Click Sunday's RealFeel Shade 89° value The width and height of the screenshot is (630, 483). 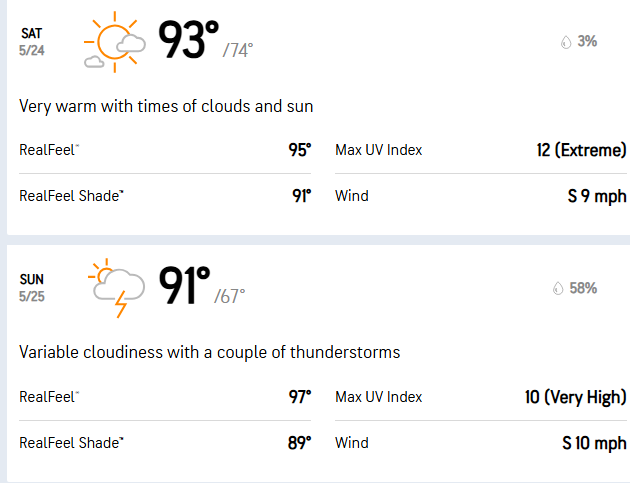(300, 443)
